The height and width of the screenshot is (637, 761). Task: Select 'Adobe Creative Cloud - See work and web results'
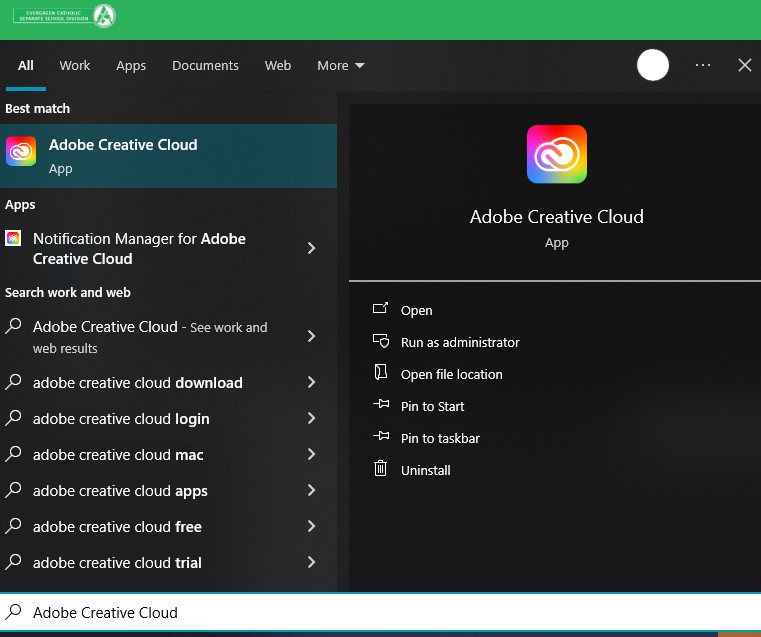point(168,337)
